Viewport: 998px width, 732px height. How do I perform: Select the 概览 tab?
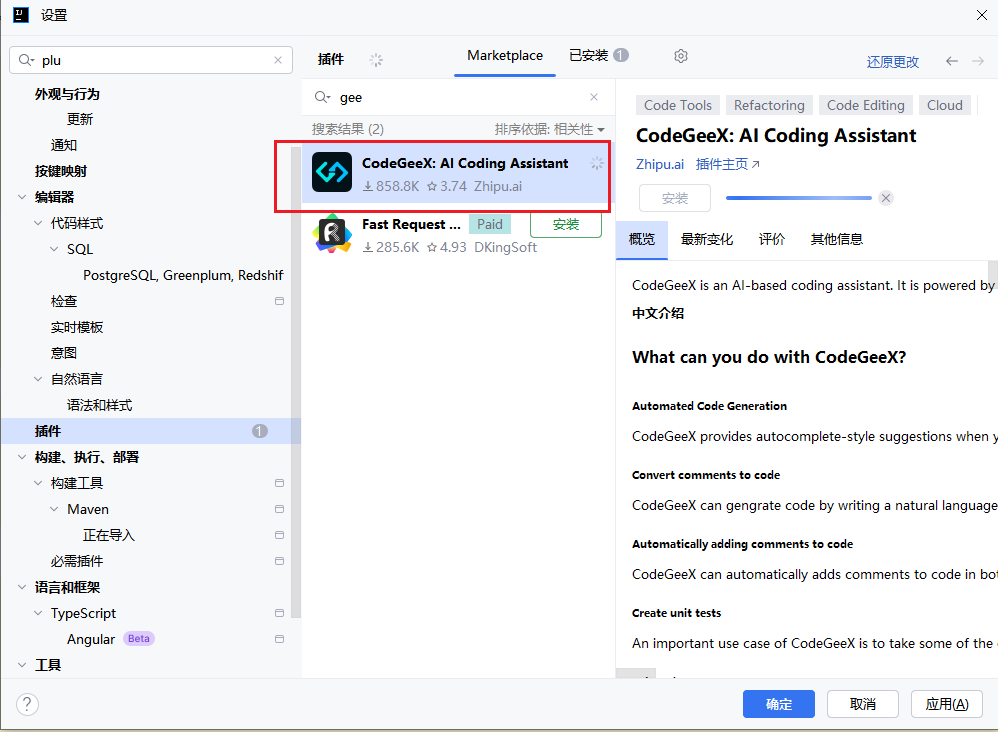point(642,239)
